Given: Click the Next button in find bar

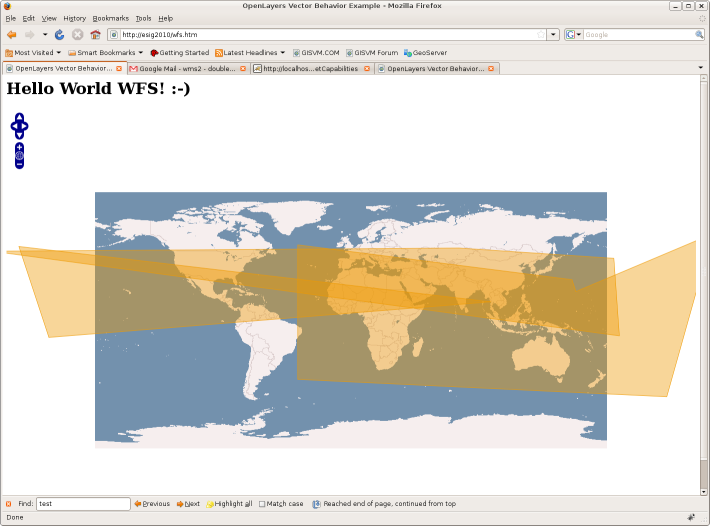Looking at the screenshot, I should (188, 504).
